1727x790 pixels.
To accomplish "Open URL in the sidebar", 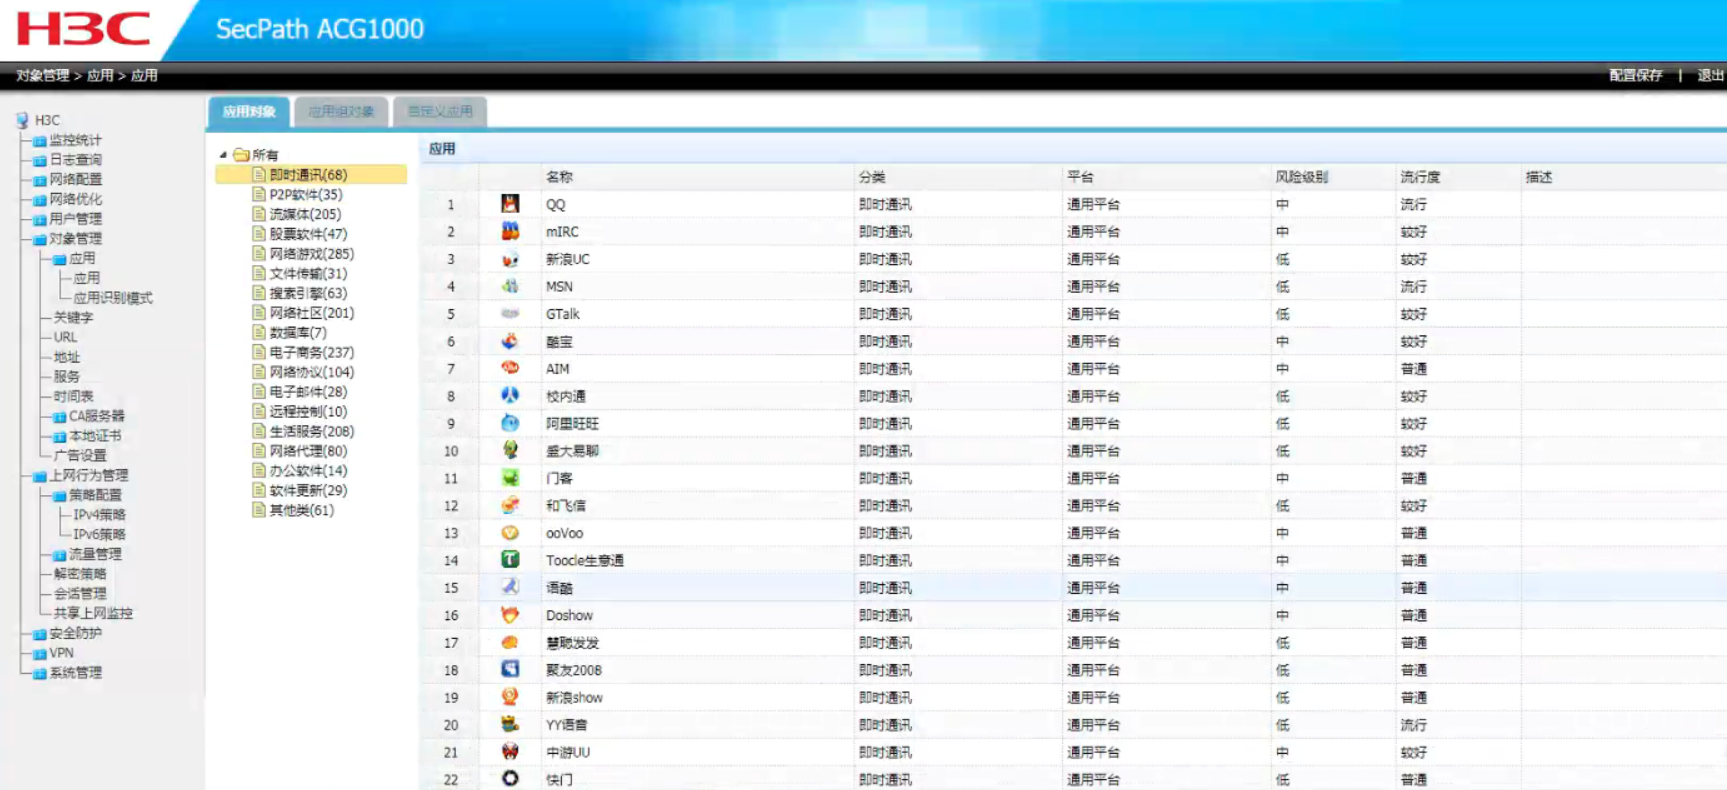I will point(65,337).
